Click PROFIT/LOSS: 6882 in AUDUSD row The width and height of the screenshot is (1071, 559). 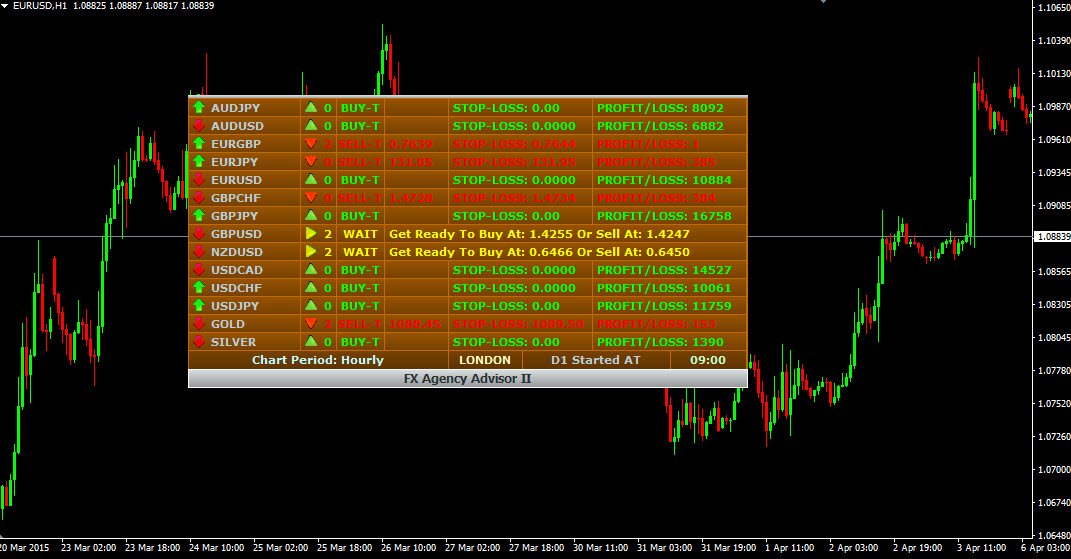click(660, 126)
